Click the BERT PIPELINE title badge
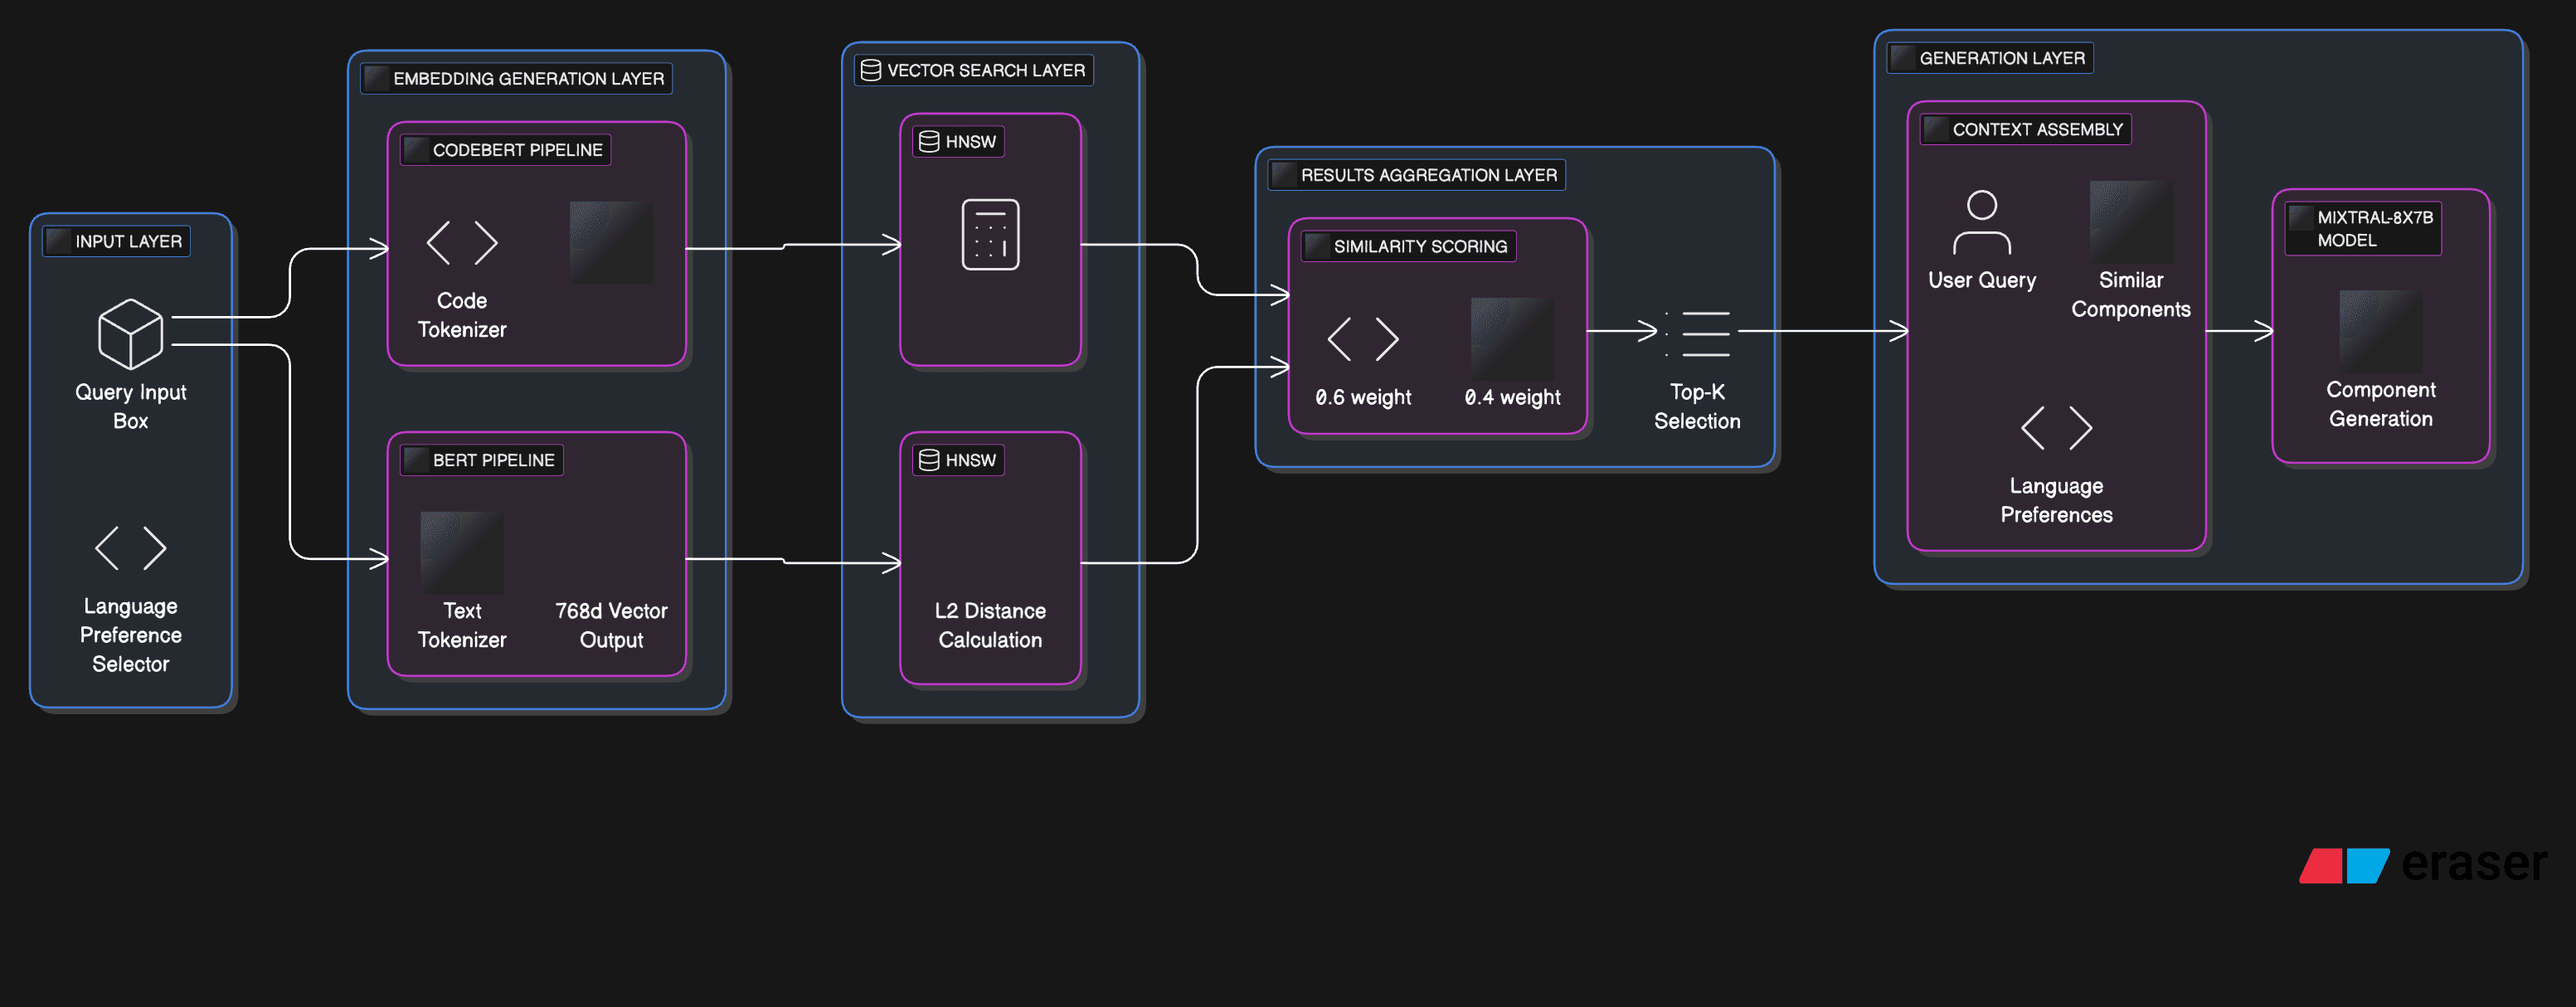 pyautogui.click(x=482, y=459)
